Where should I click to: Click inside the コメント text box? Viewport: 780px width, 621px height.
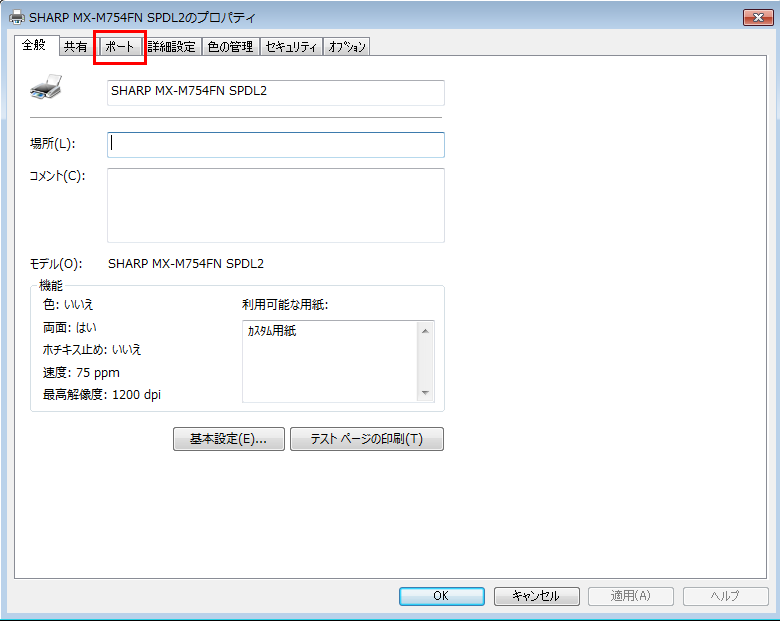(275, 205)
